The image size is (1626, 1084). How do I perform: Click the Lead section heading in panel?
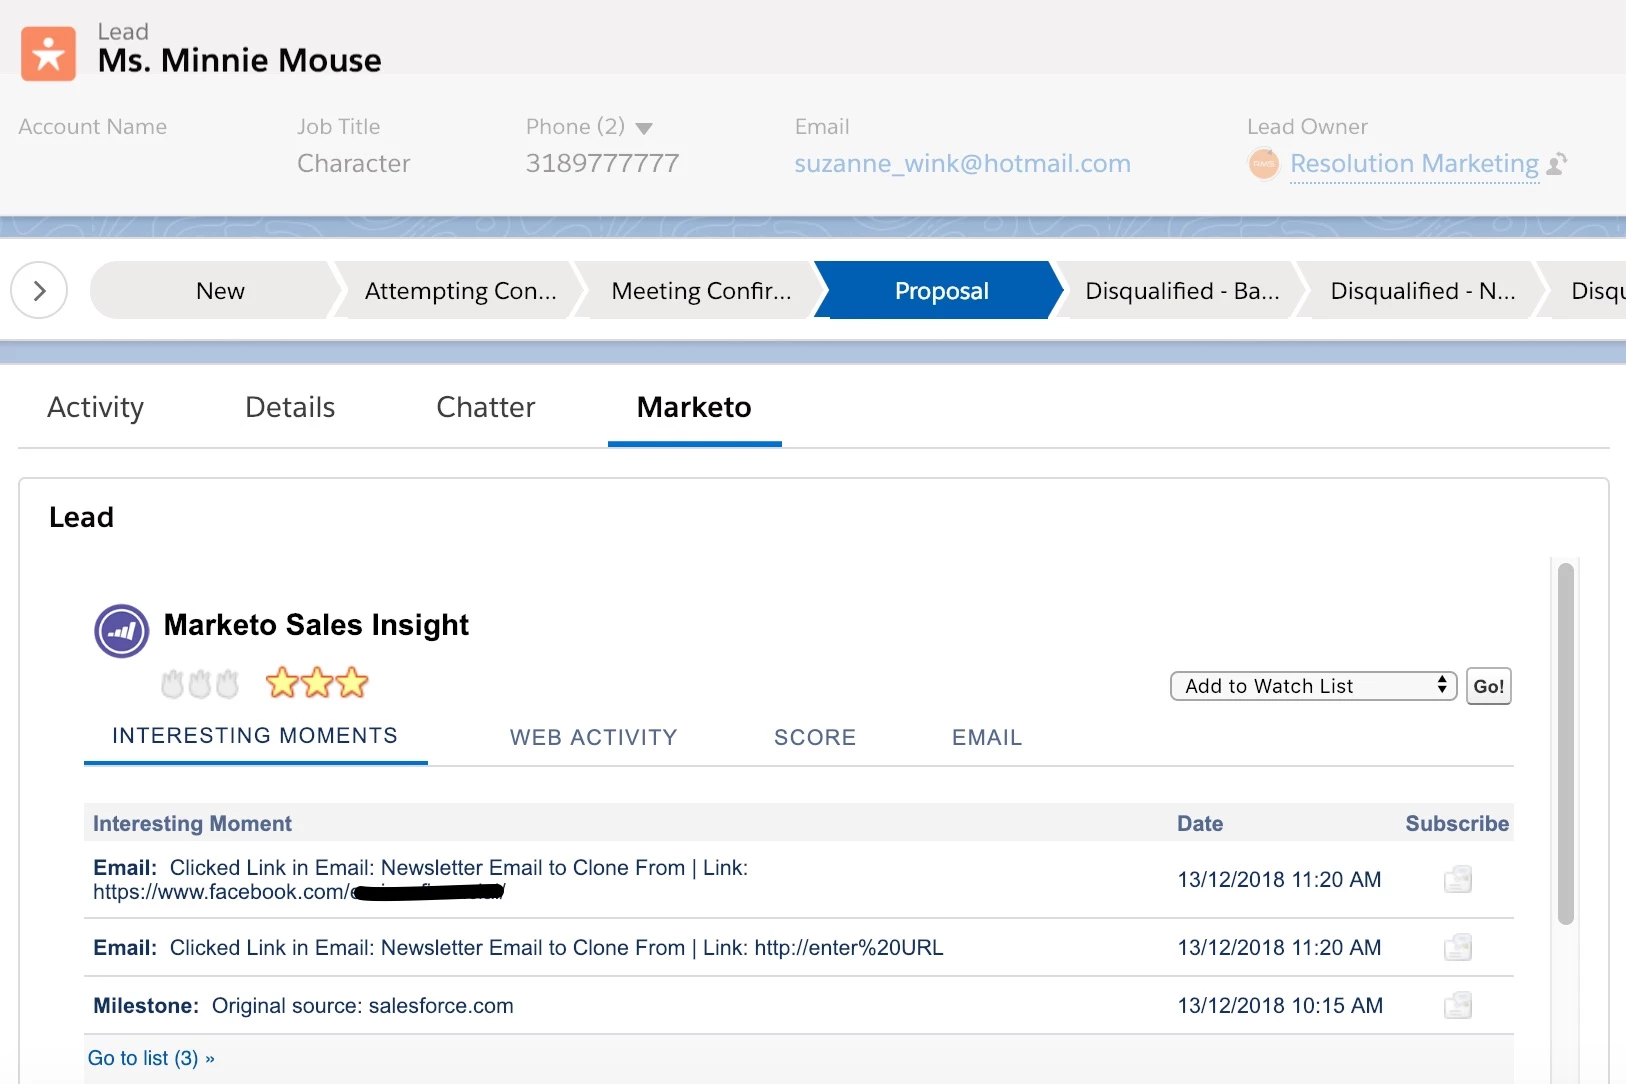(x=81, y=517)
